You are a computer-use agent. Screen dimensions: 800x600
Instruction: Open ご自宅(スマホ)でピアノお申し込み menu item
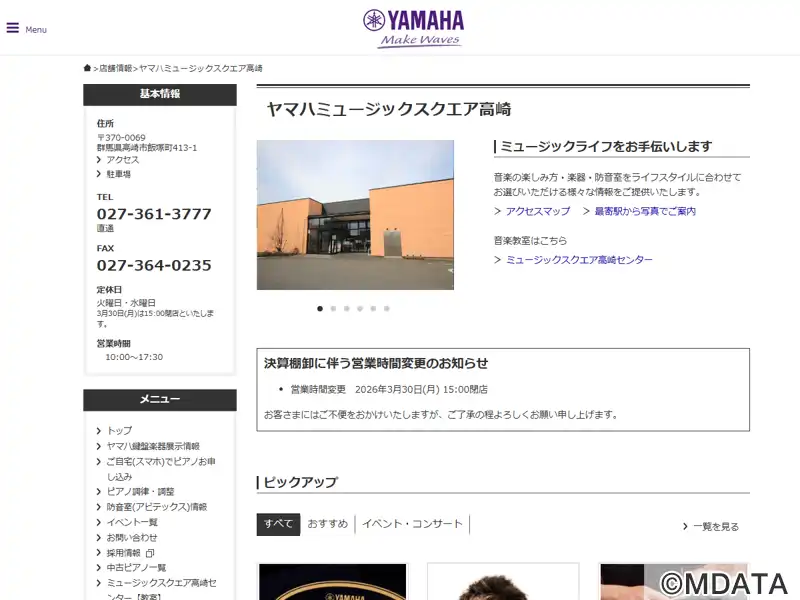(x=161, y=469)
